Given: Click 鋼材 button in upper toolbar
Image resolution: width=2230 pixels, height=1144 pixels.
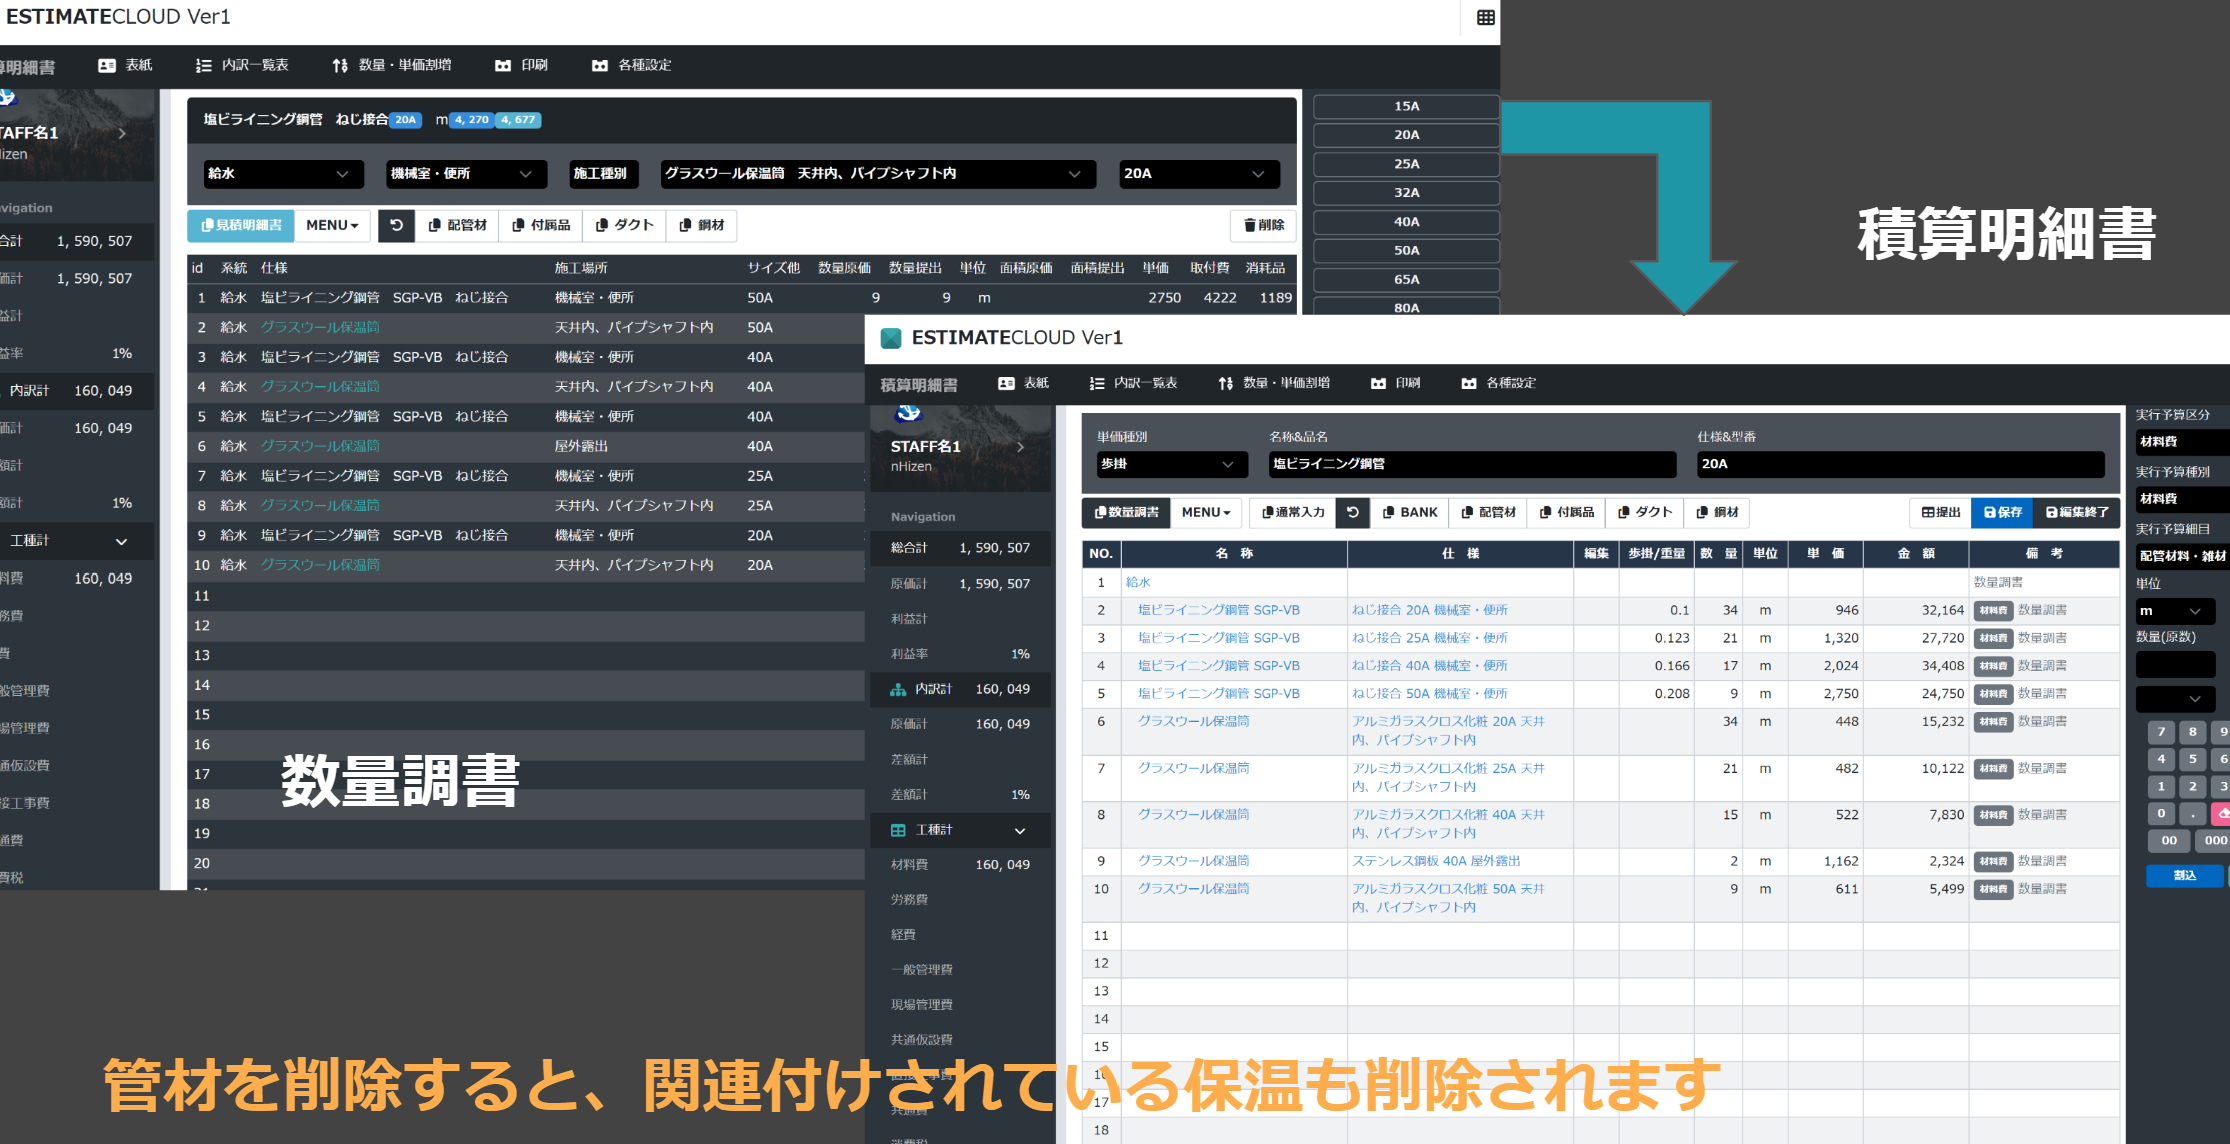Looking at the screenshot, I should (x=701, y=225).
